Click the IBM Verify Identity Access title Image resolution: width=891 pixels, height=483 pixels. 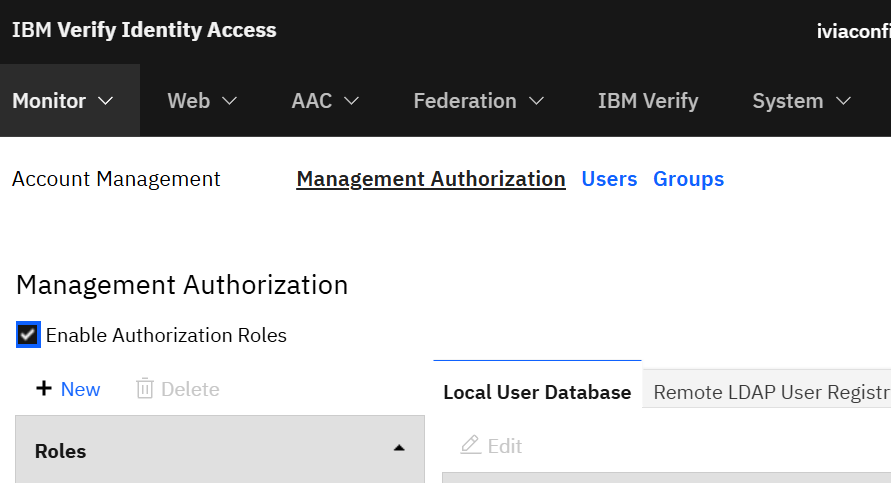144,30
